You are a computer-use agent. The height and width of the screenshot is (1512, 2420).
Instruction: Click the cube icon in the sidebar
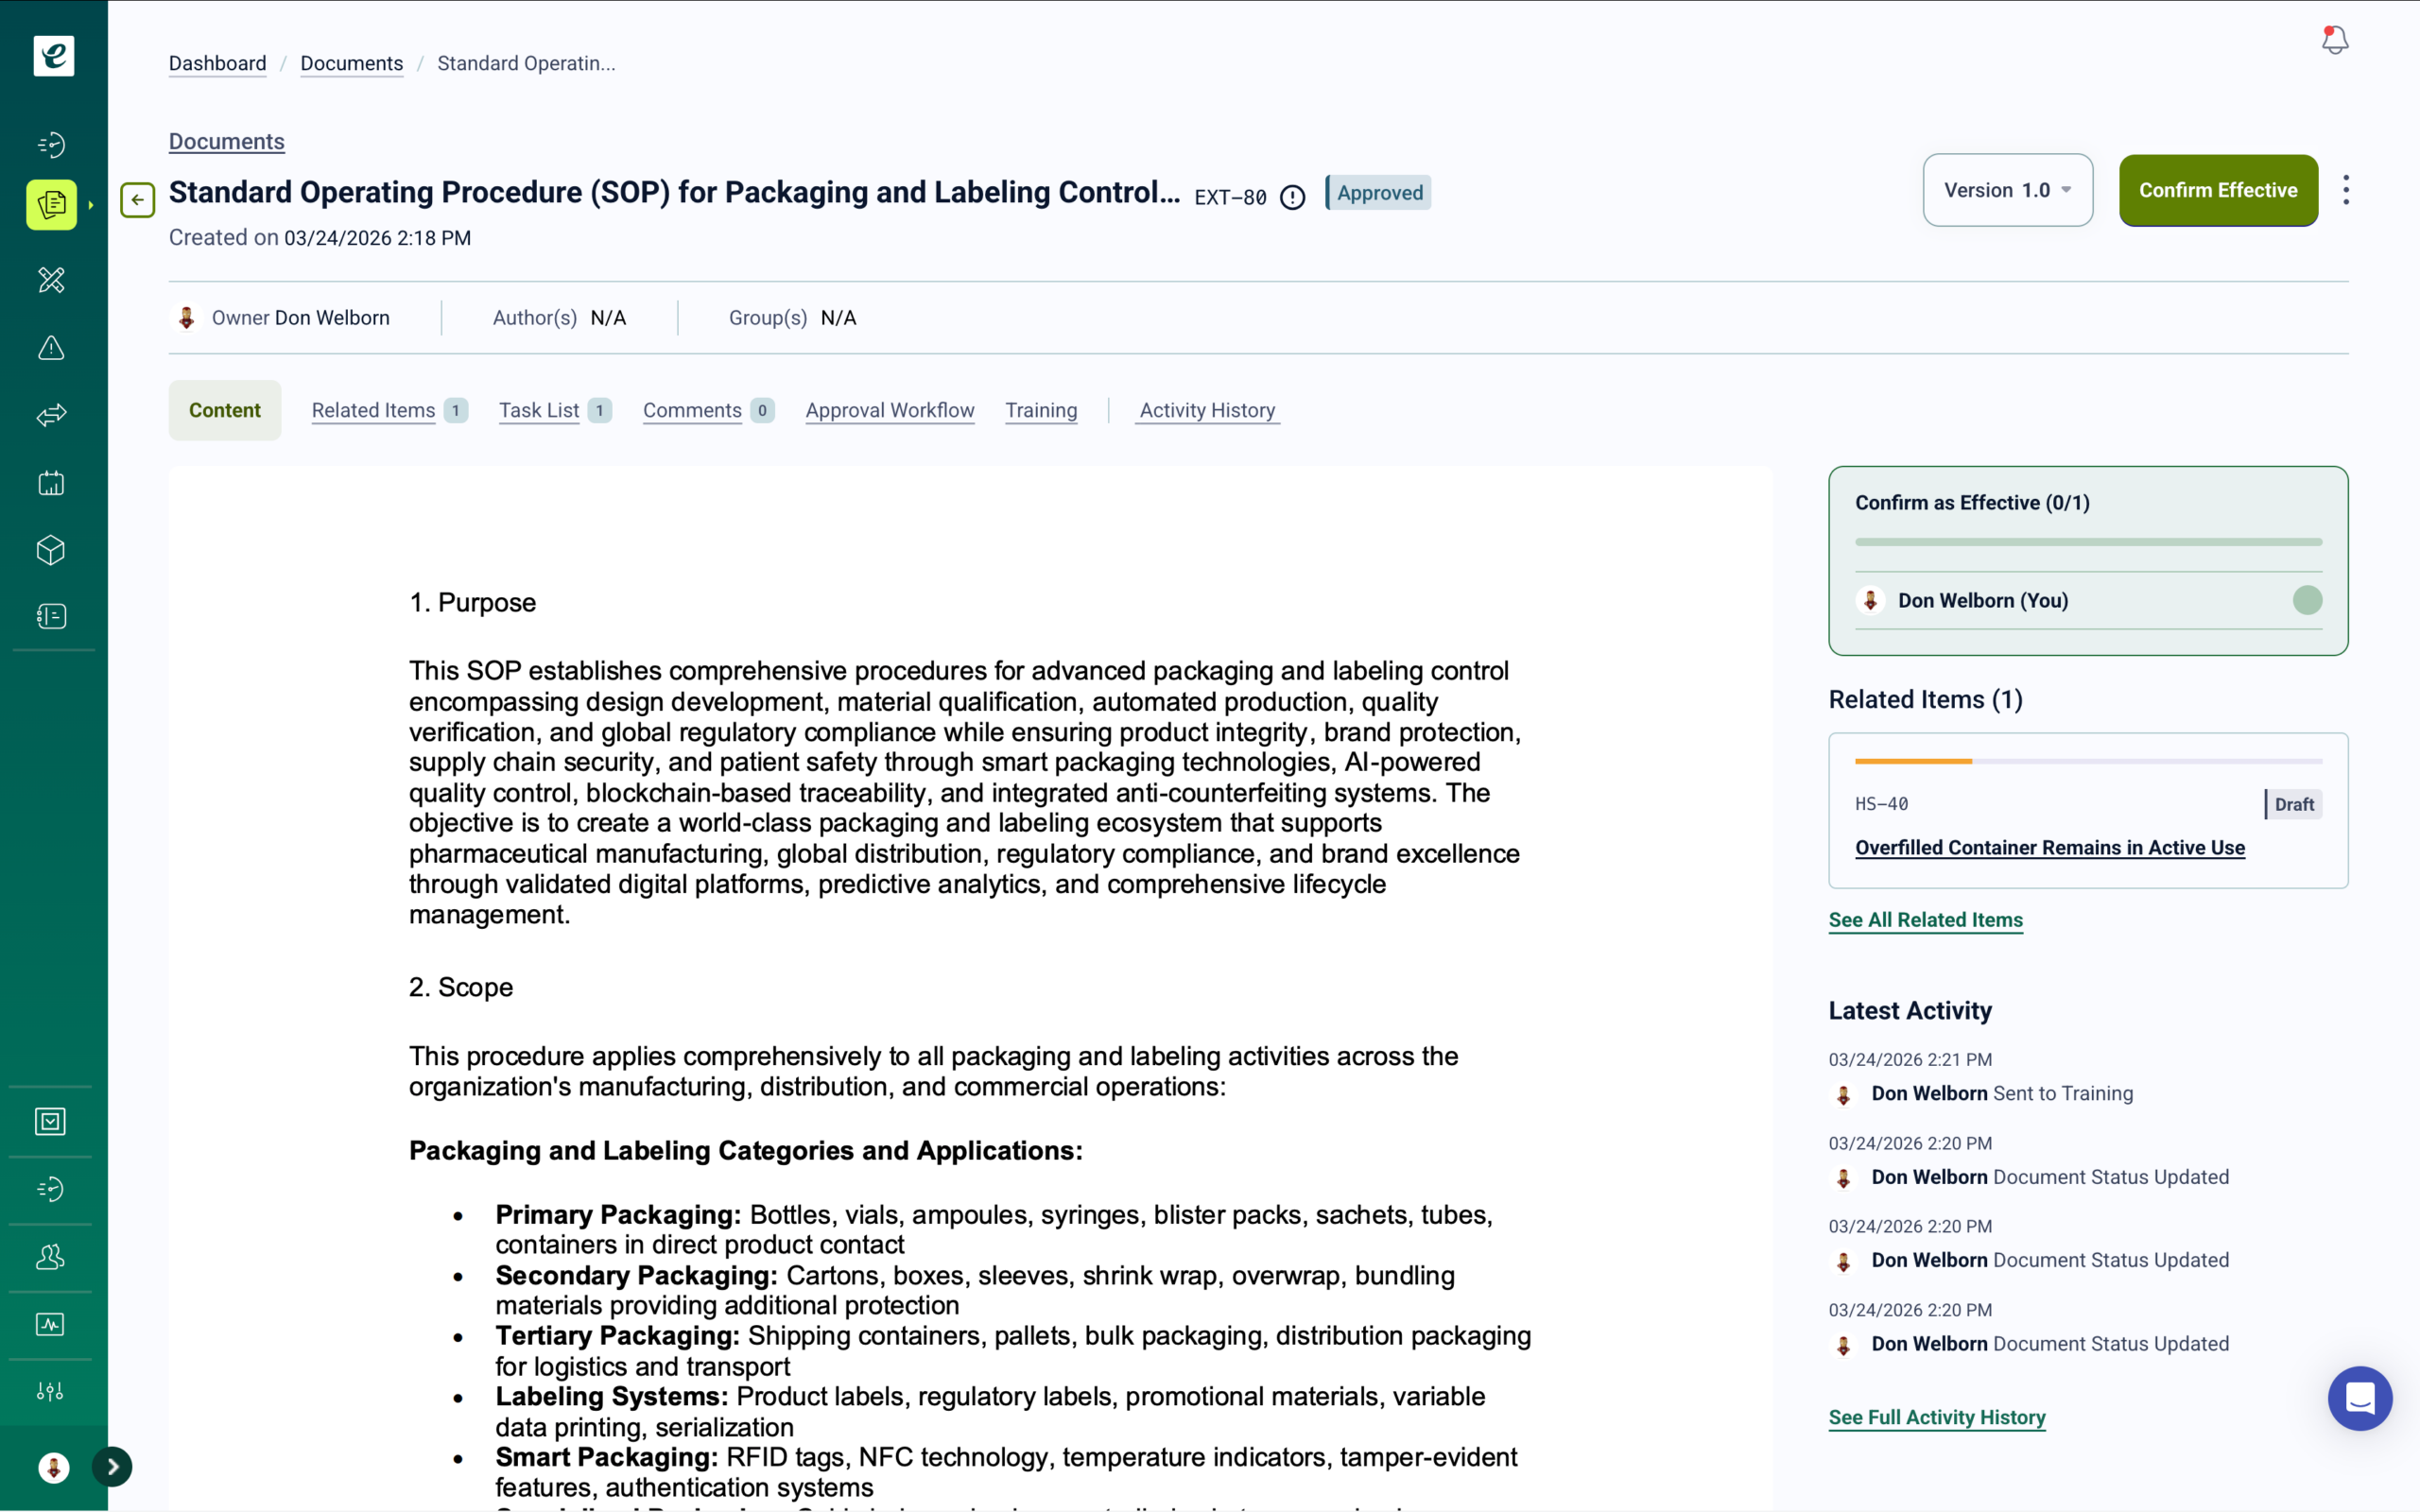[x=51, y=550]
